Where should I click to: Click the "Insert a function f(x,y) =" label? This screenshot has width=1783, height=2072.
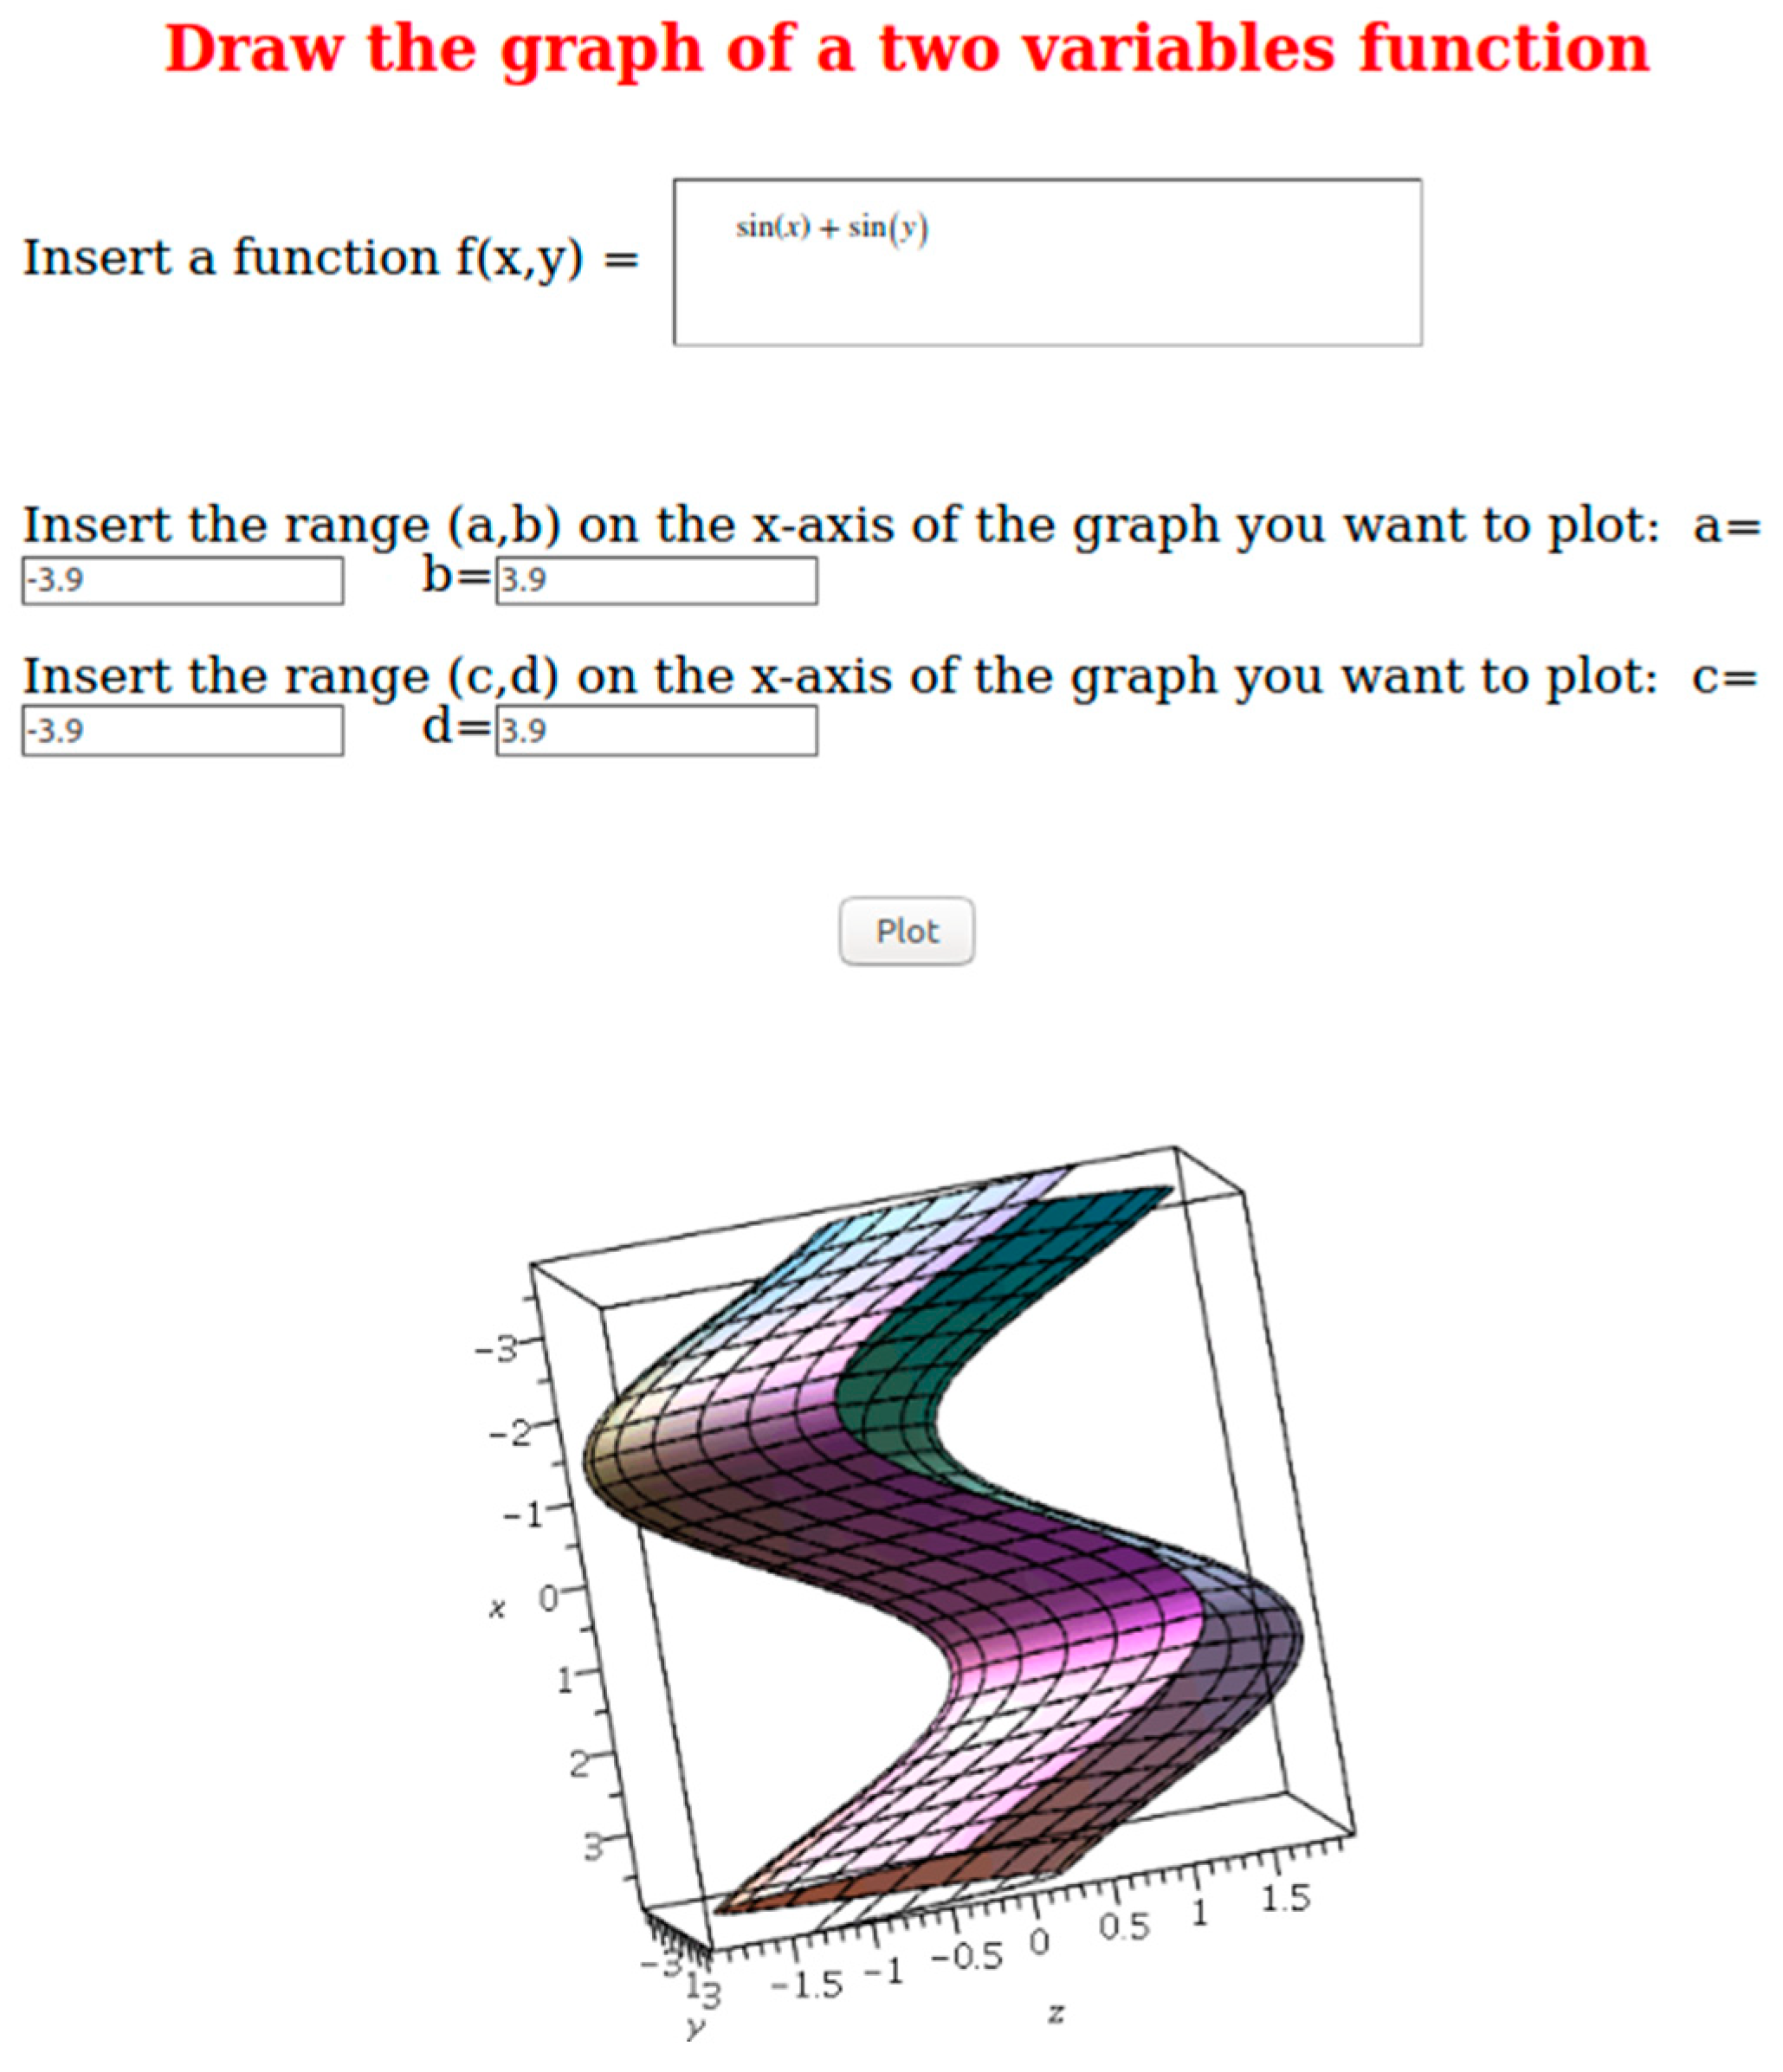[330, 258]
